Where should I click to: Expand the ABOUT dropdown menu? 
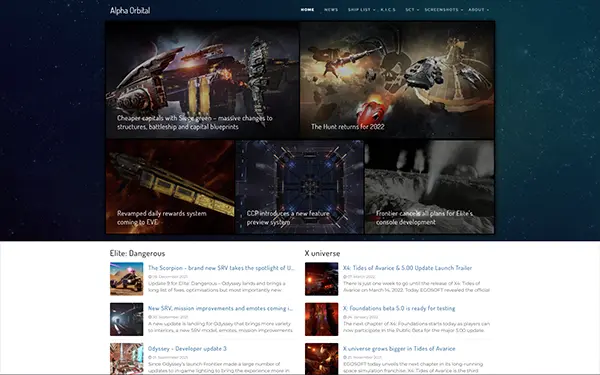[478, 10]
